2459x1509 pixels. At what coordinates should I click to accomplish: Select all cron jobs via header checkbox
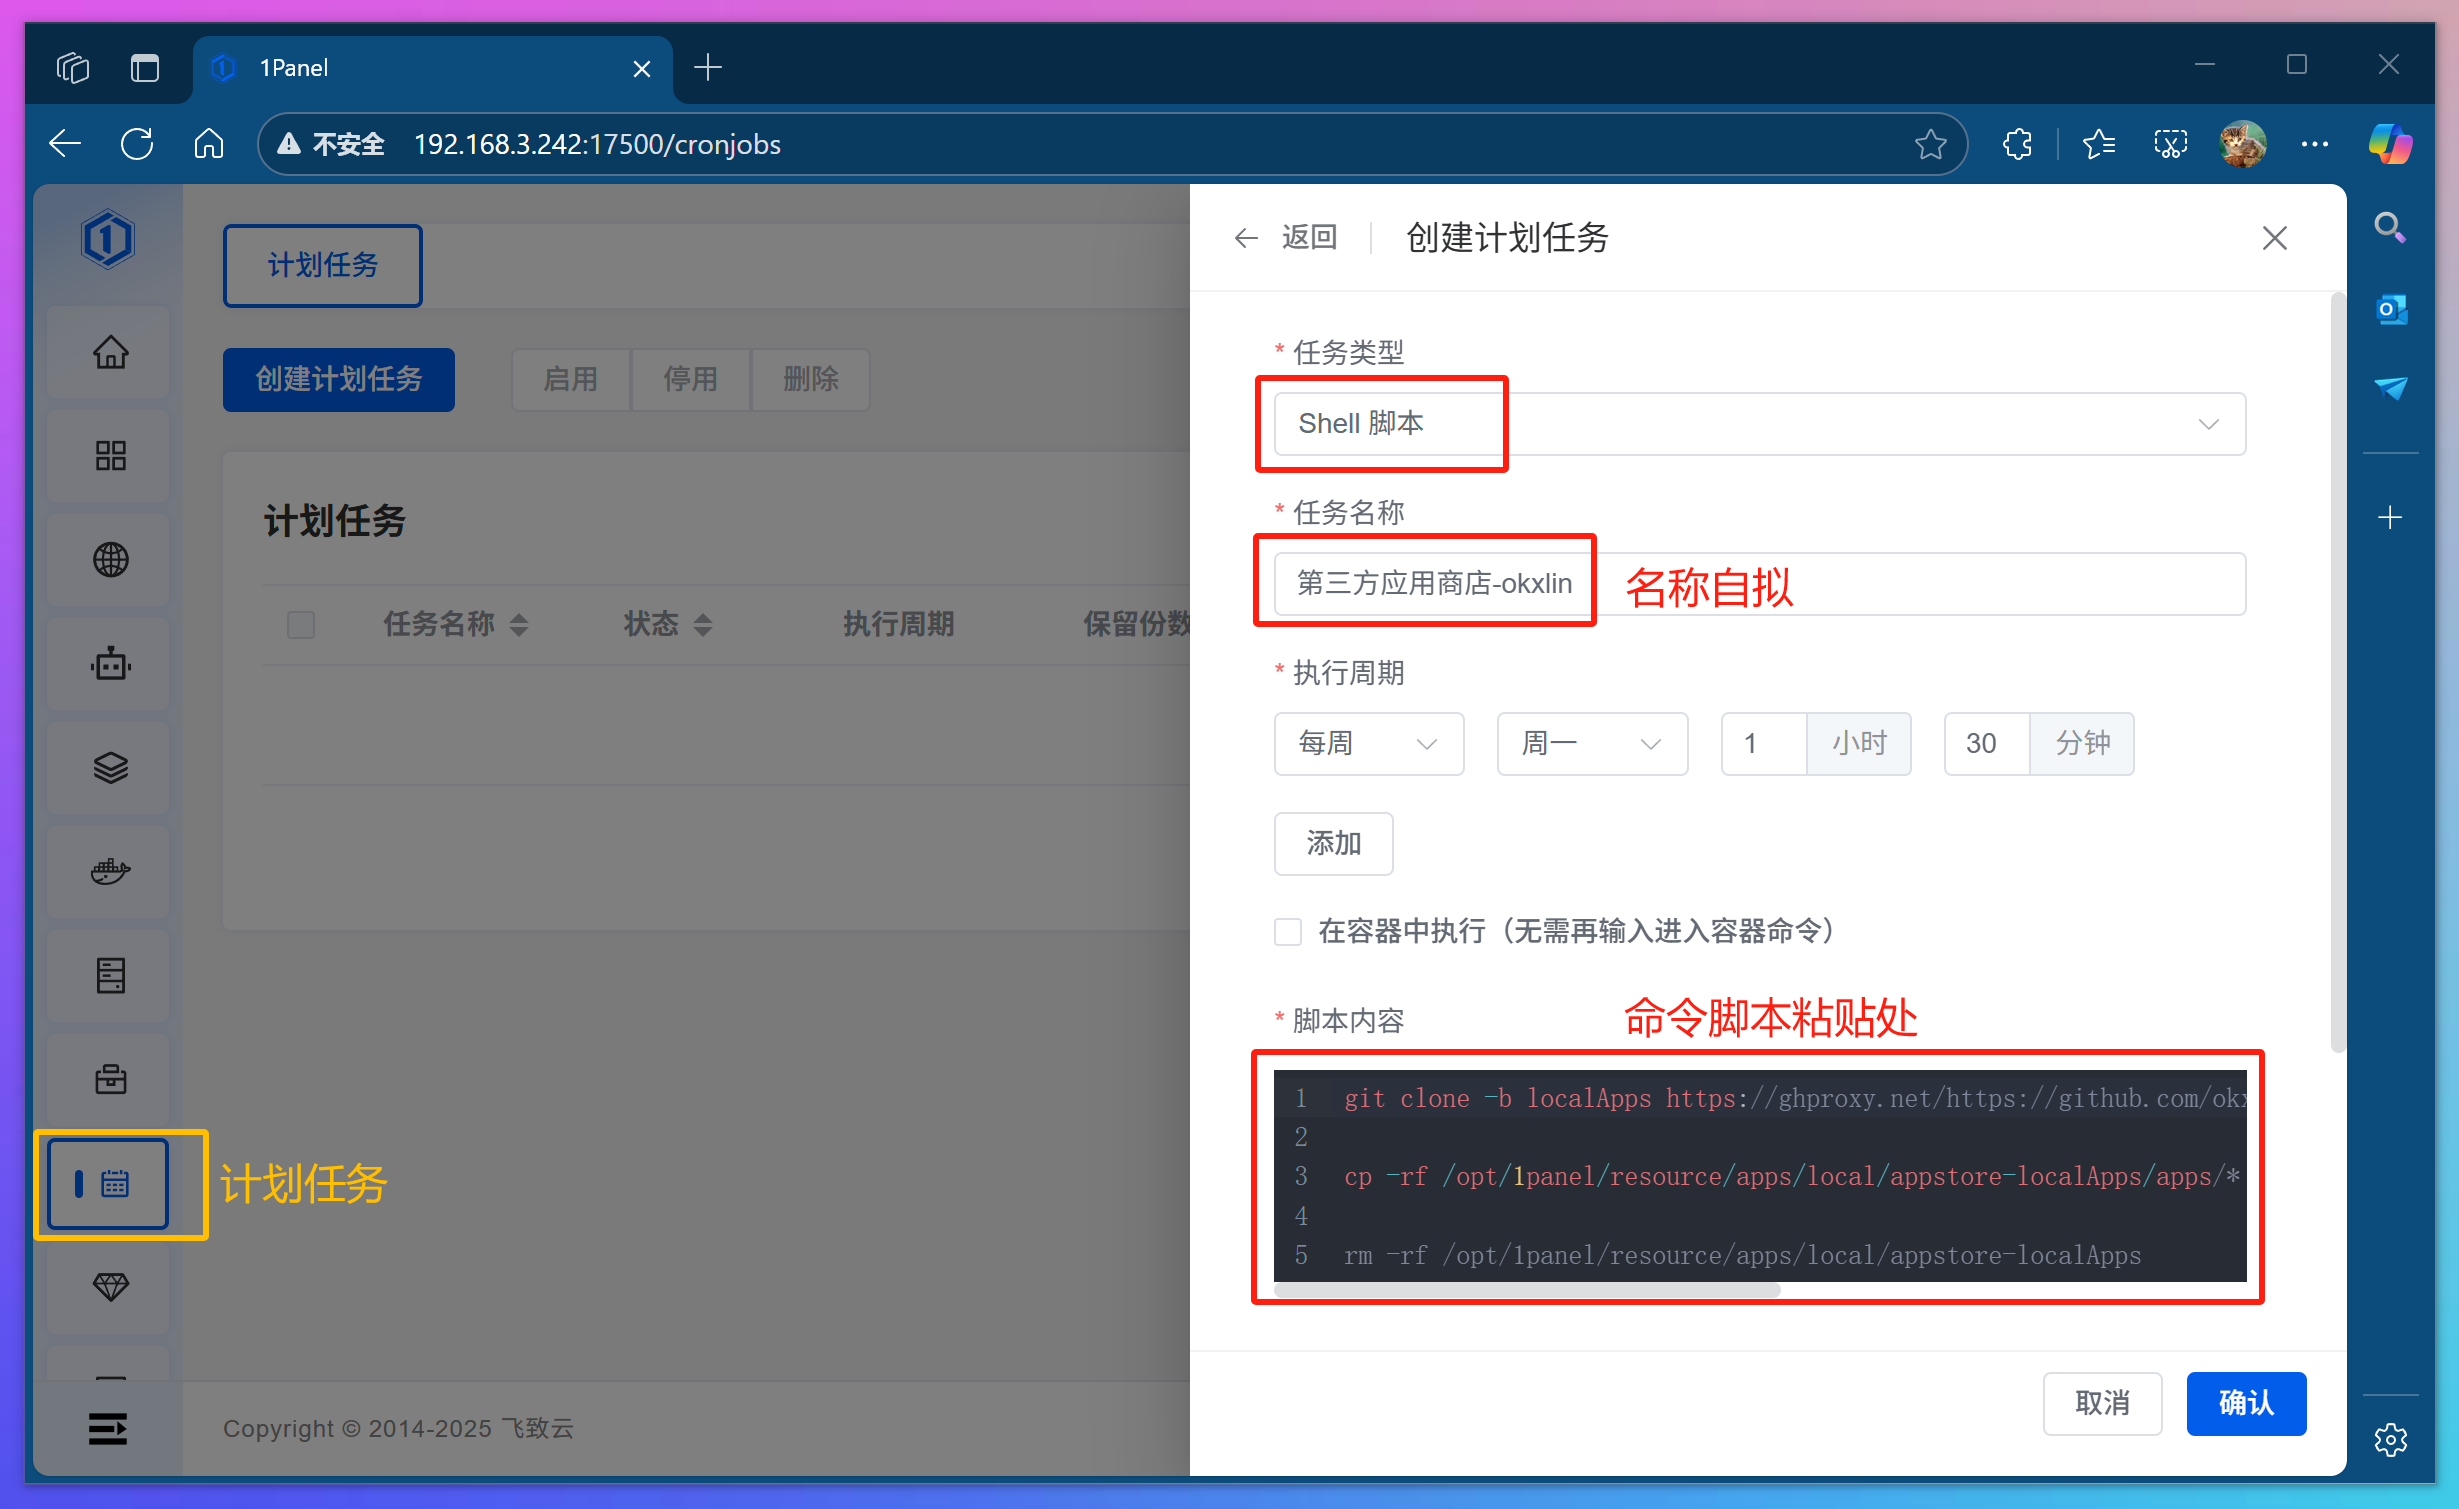coord(301,624)
